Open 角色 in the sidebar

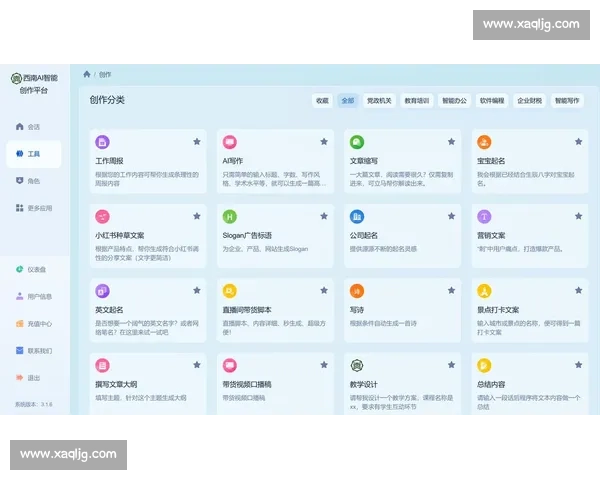click(x=34, y=181)
